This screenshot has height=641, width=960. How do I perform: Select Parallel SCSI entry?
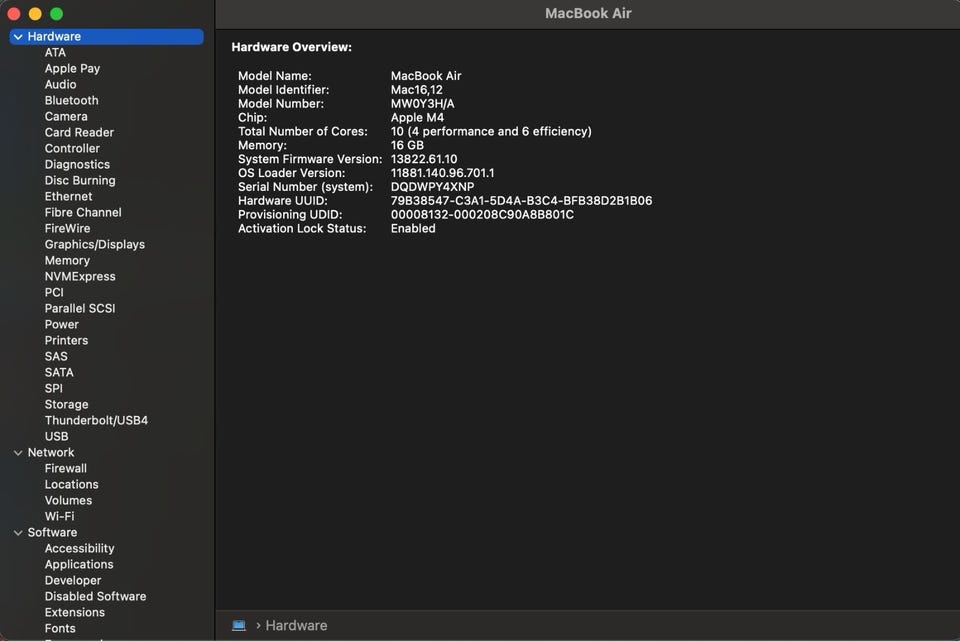click(x=80, y=308)
